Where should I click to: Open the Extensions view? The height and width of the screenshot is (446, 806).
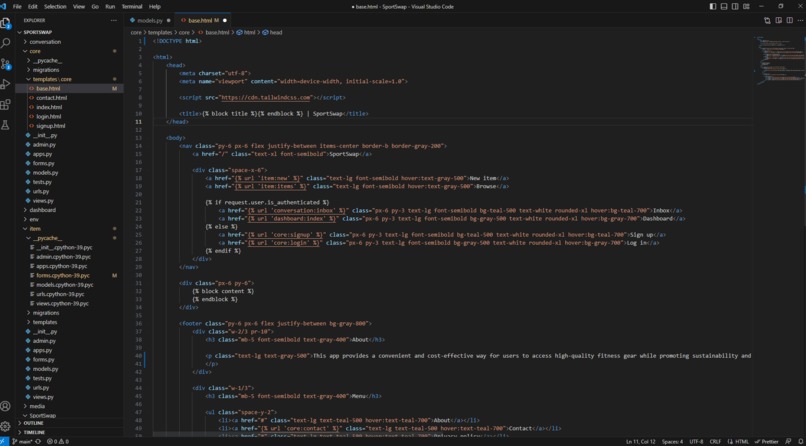(x=6, y=105)
